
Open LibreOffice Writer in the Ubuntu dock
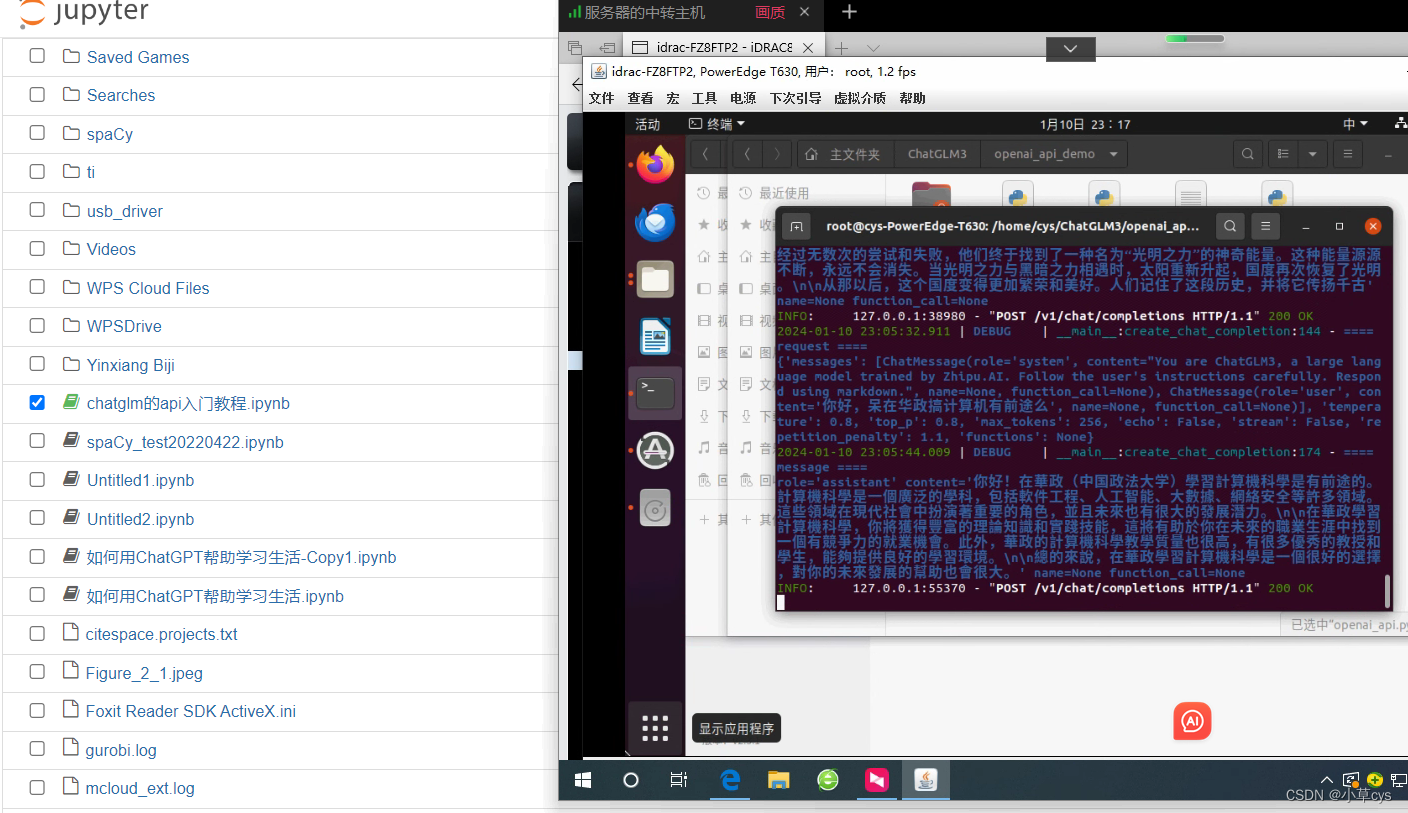point(655,336)
